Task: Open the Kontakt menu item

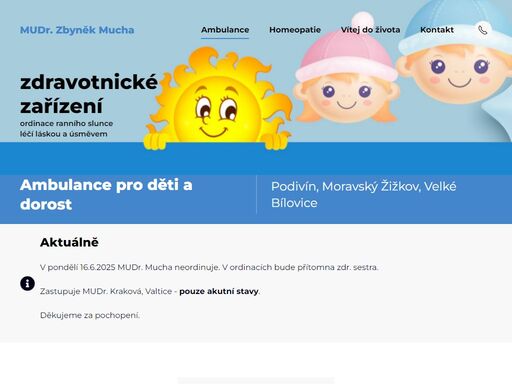Action: pyautogui.click(x=437, y=30)
